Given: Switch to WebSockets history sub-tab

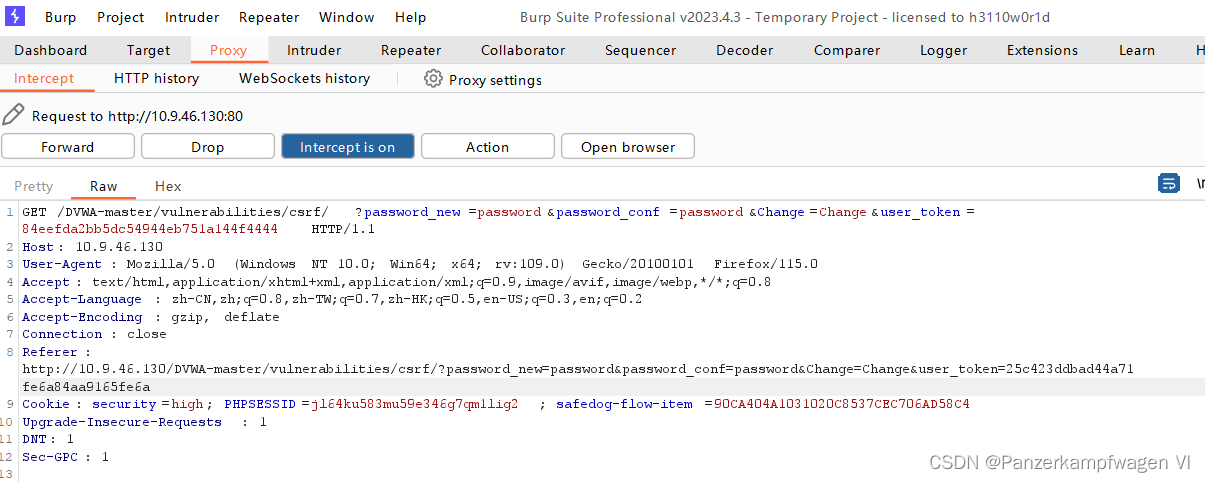Looking at the screenshot, I should pos(304,78).
